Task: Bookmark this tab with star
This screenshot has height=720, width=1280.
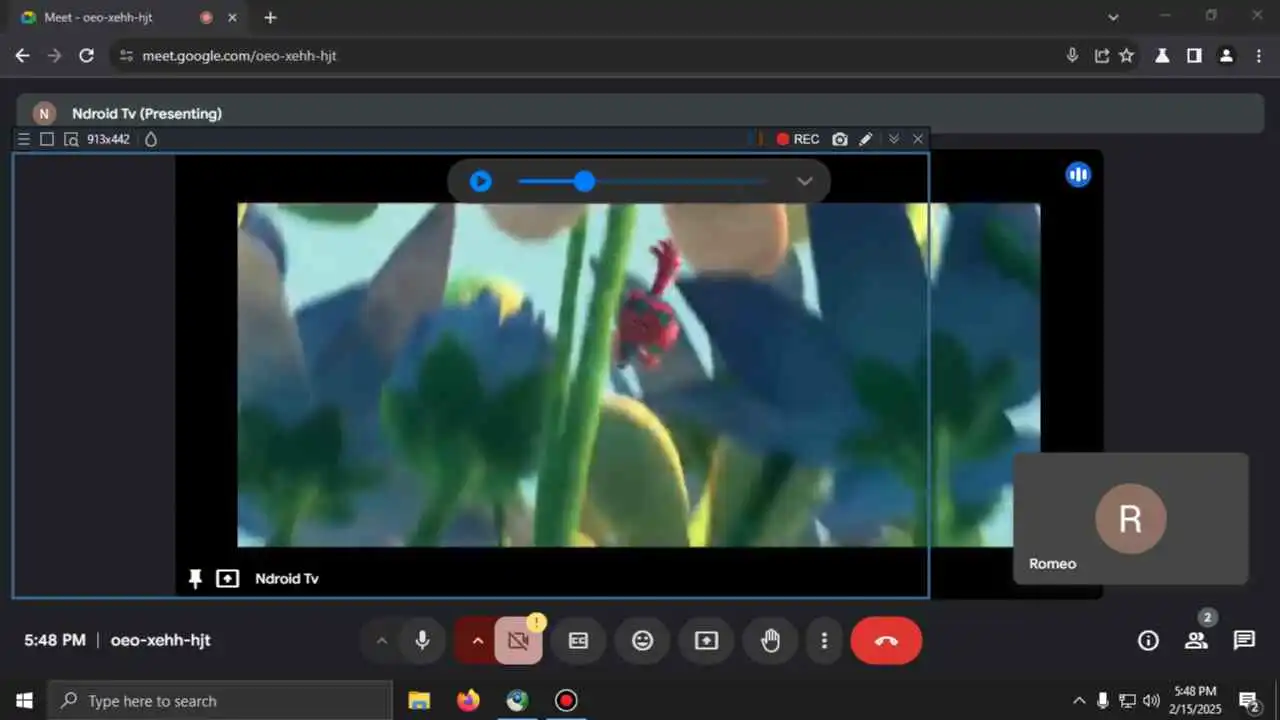Action: pyautogui.click(x=1127, y=56)
